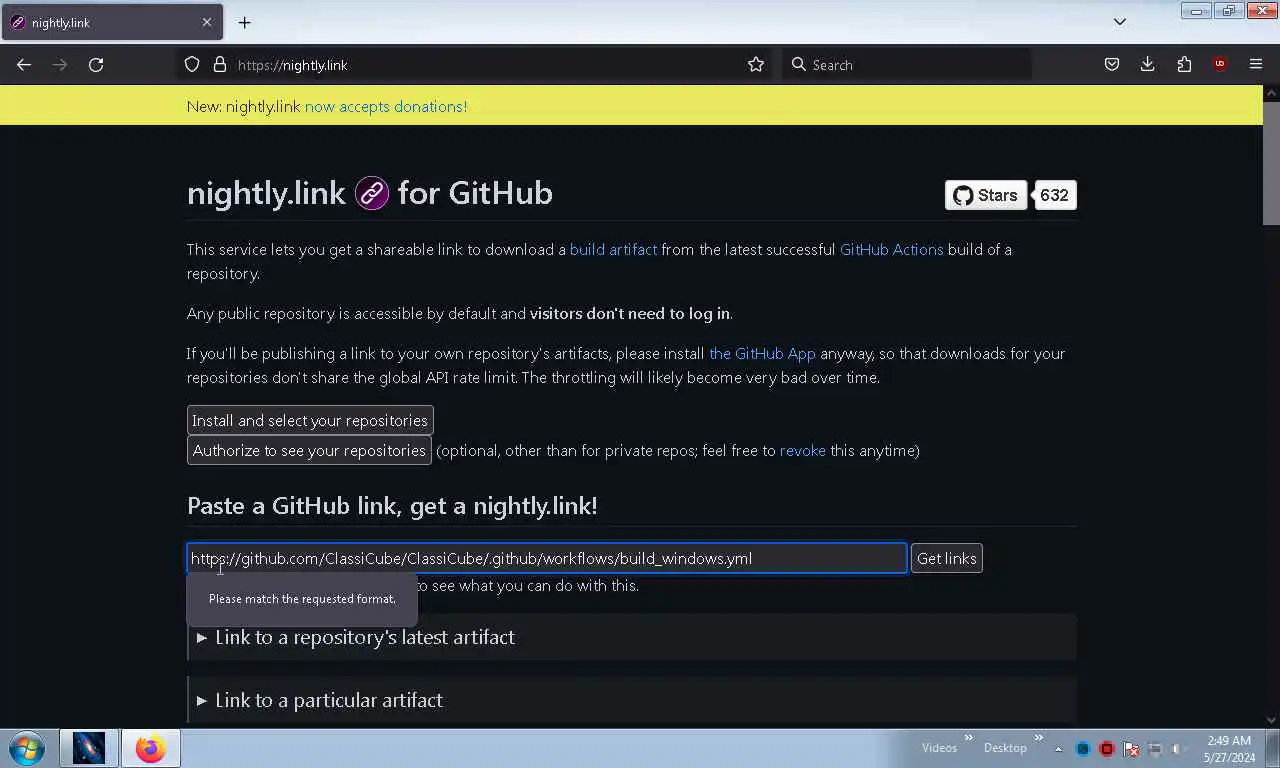Image resolution: width=1280 pixels, height=768 pixels.
Task: Open the Save to Pocket icon
Action: click(x=1111, y=65)
